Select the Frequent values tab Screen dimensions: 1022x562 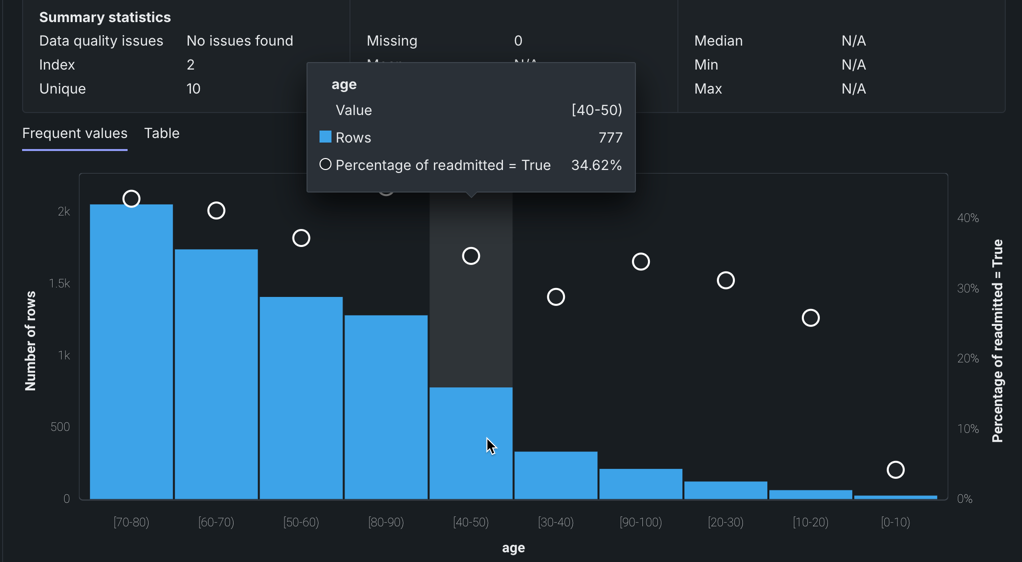point(75,133)
